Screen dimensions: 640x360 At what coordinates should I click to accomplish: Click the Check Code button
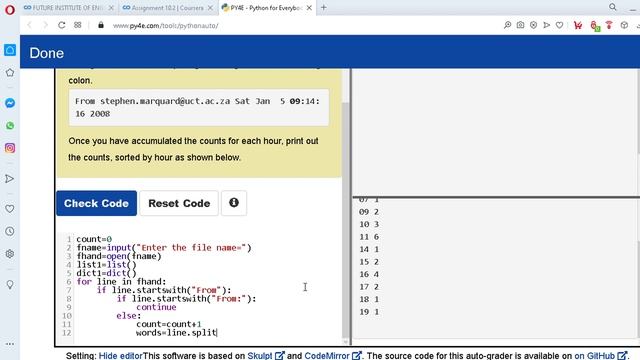point(96,203)
